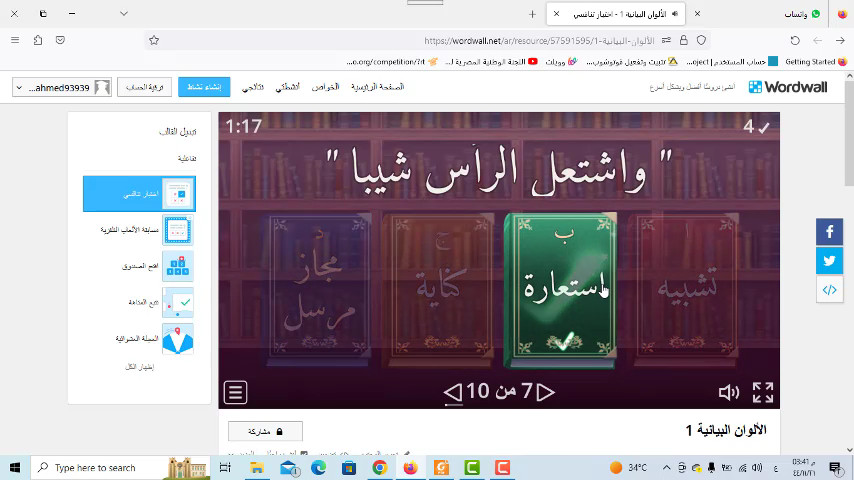Open the competition bookmark

tap(391, 62)
